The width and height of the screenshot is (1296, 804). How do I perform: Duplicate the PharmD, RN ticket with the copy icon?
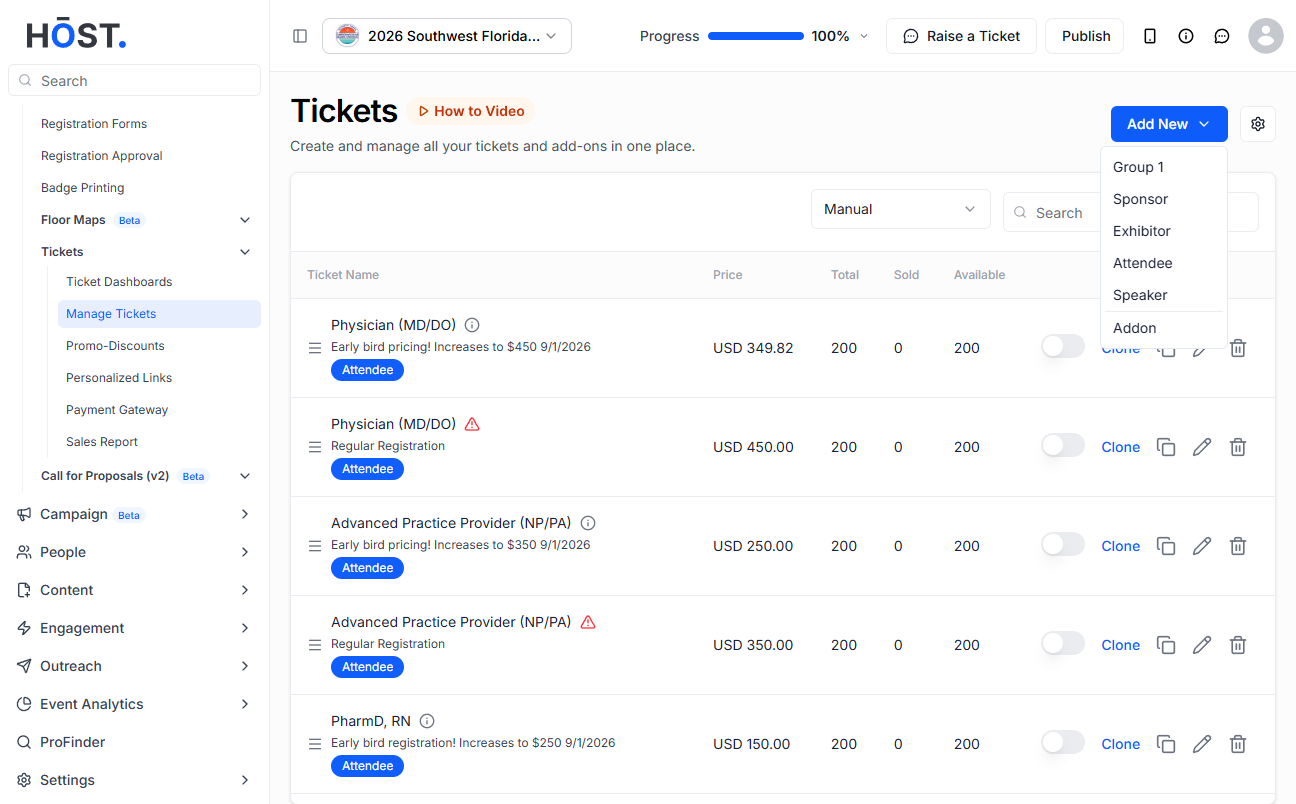coord(1166,744)
